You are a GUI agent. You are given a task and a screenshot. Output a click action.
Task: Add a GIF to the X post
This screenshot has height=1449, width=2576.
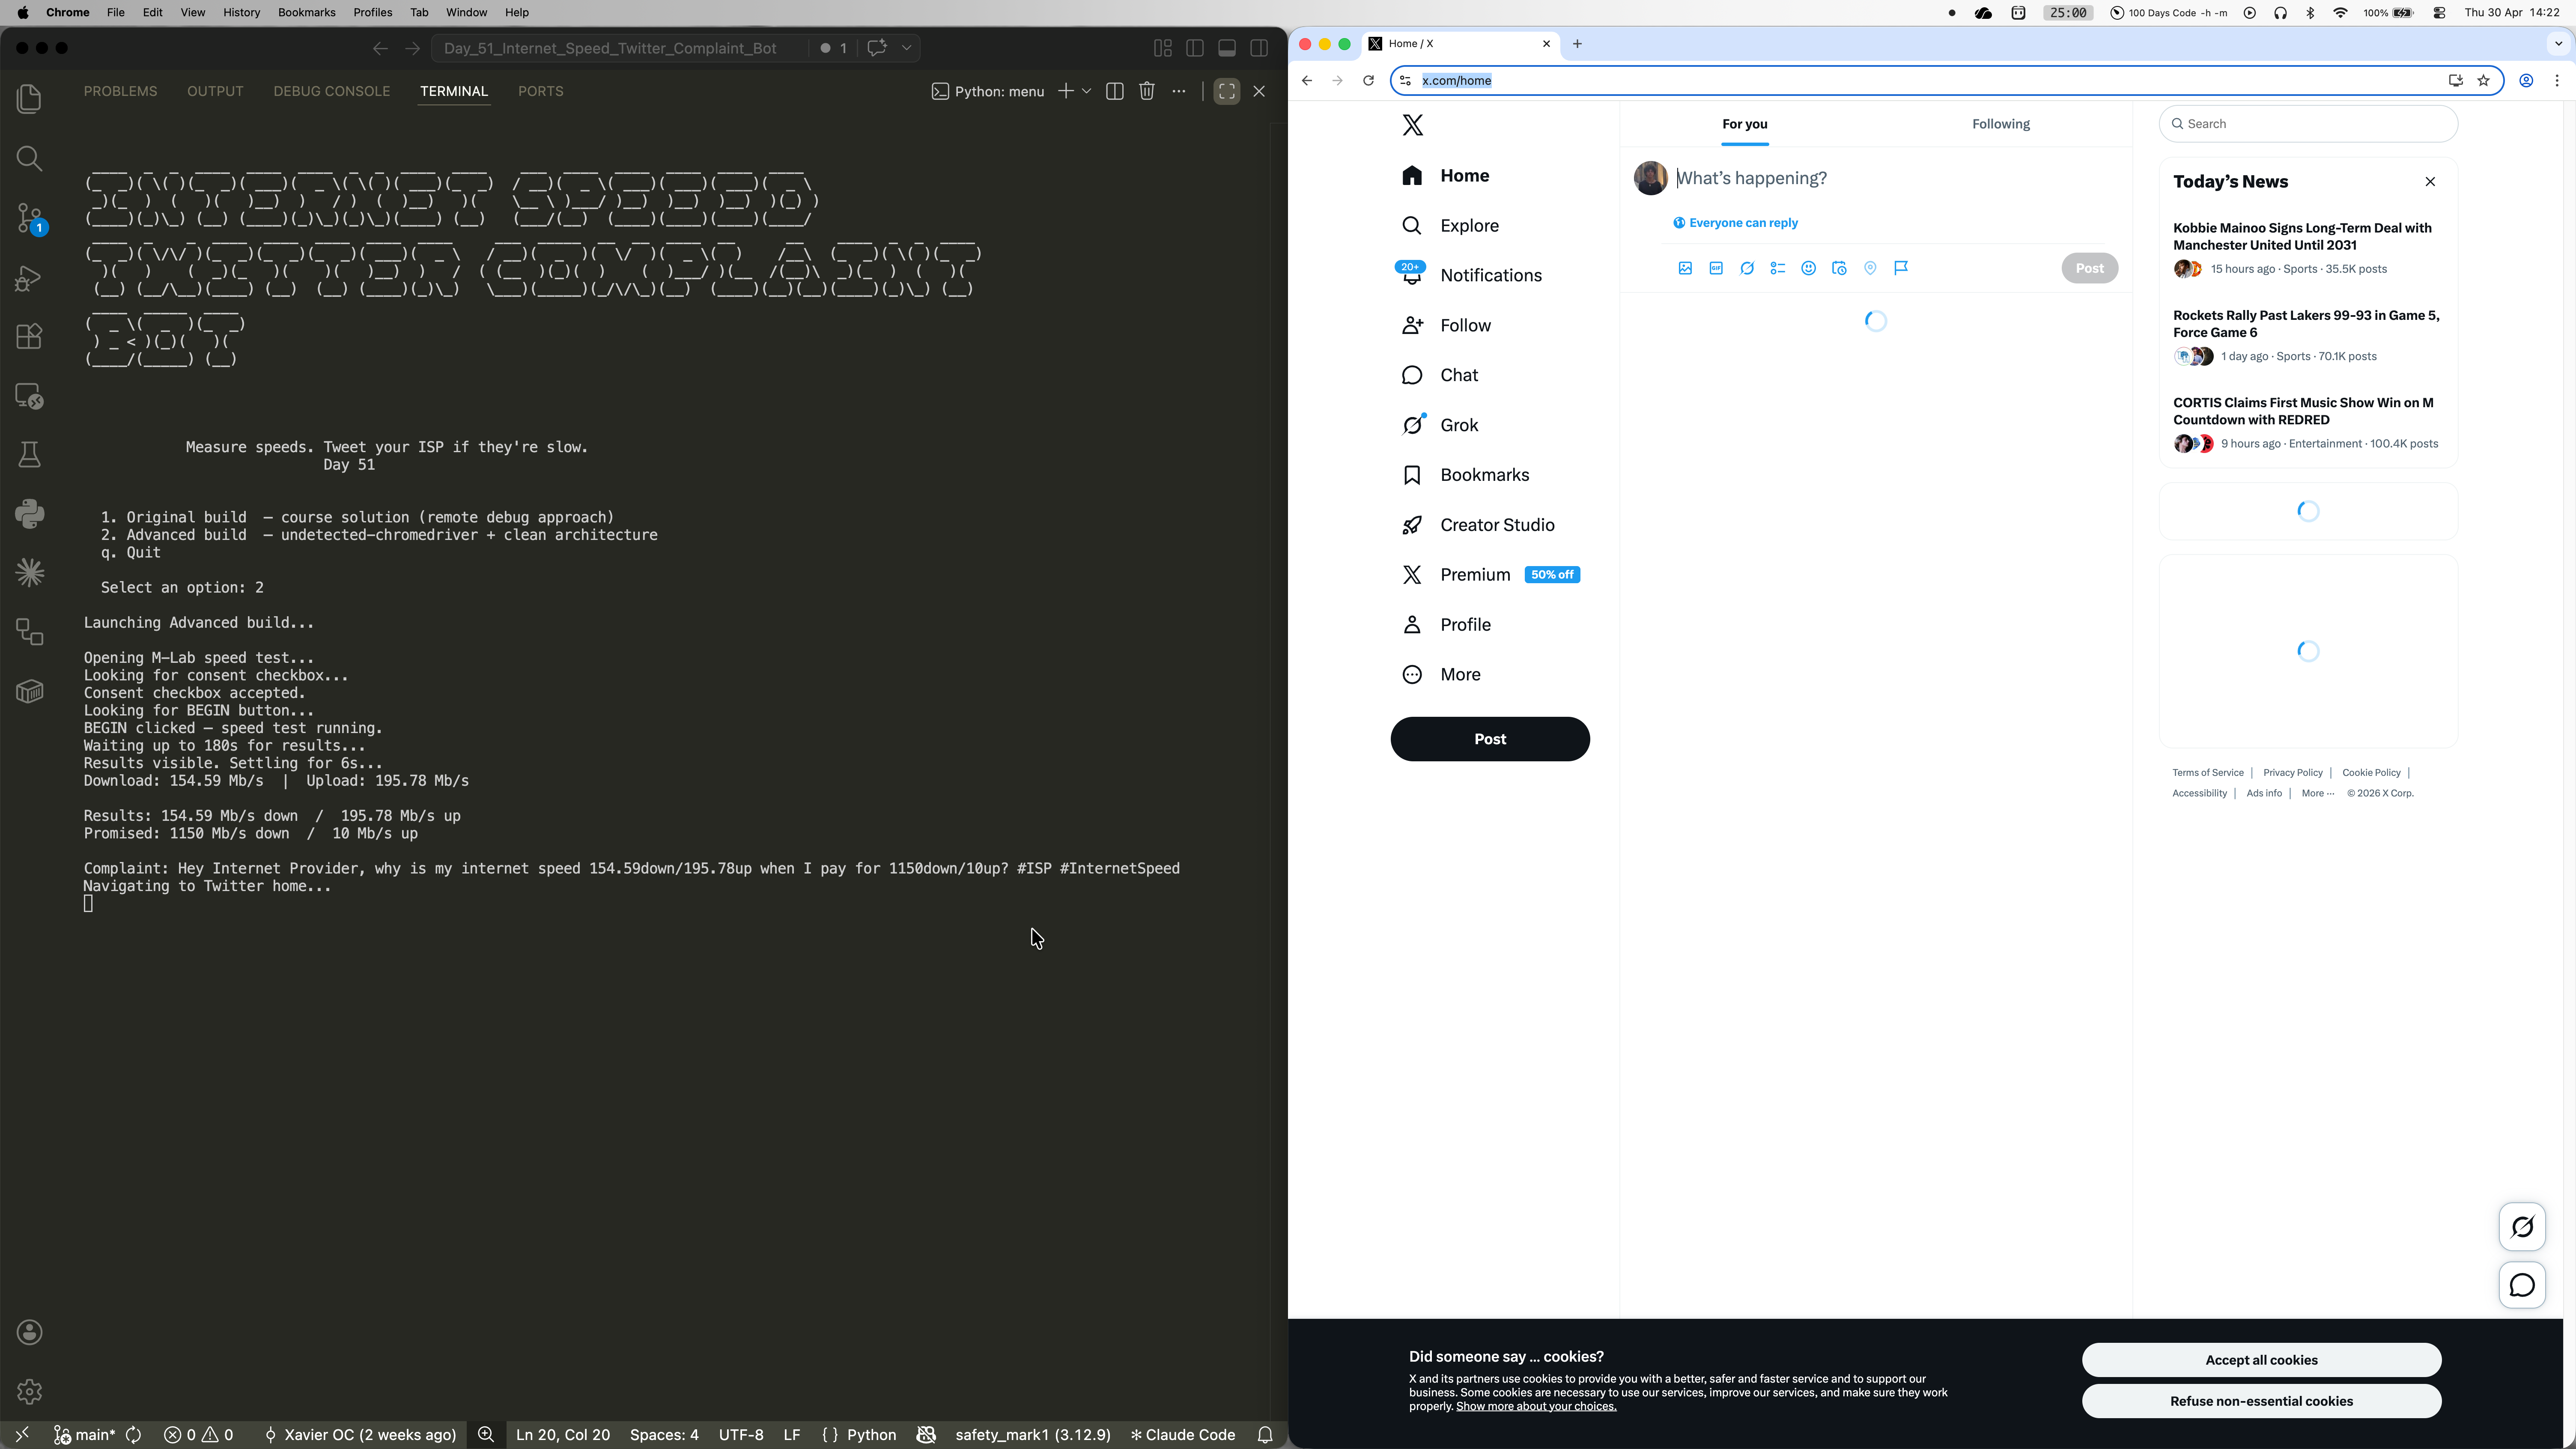pyautogui.click(x=1716, y=268)
